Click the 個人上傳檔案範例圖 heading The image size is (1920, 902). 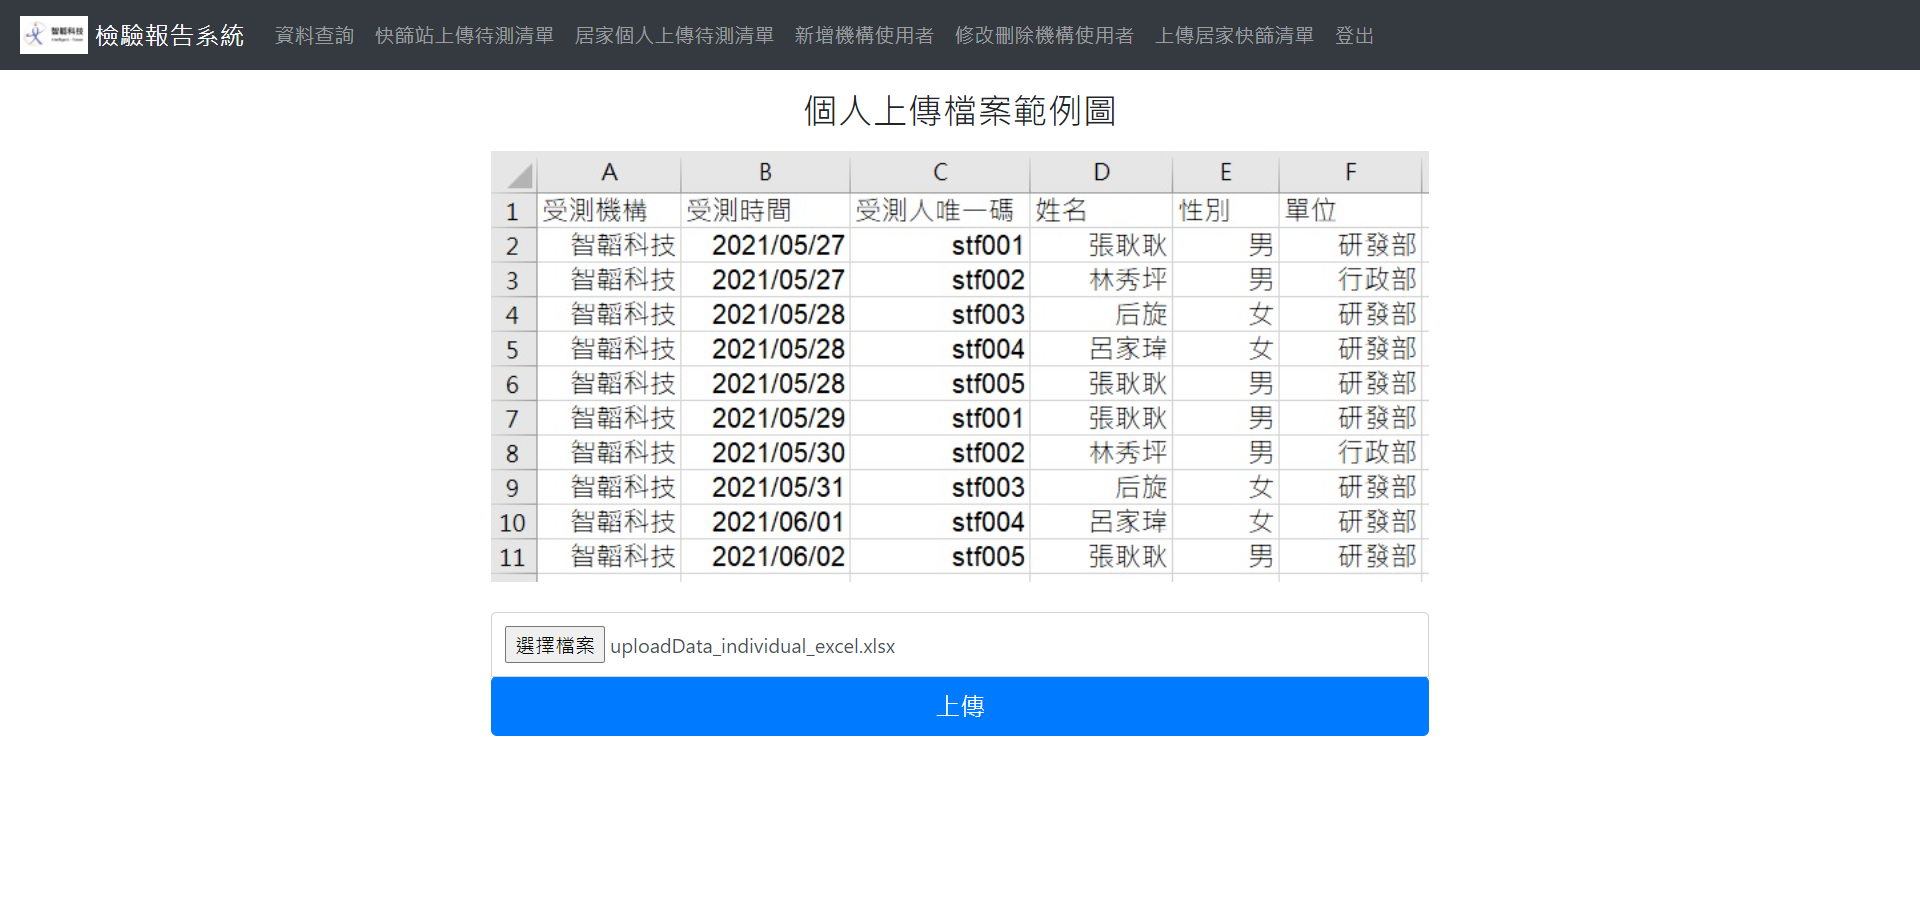(960, 111)
